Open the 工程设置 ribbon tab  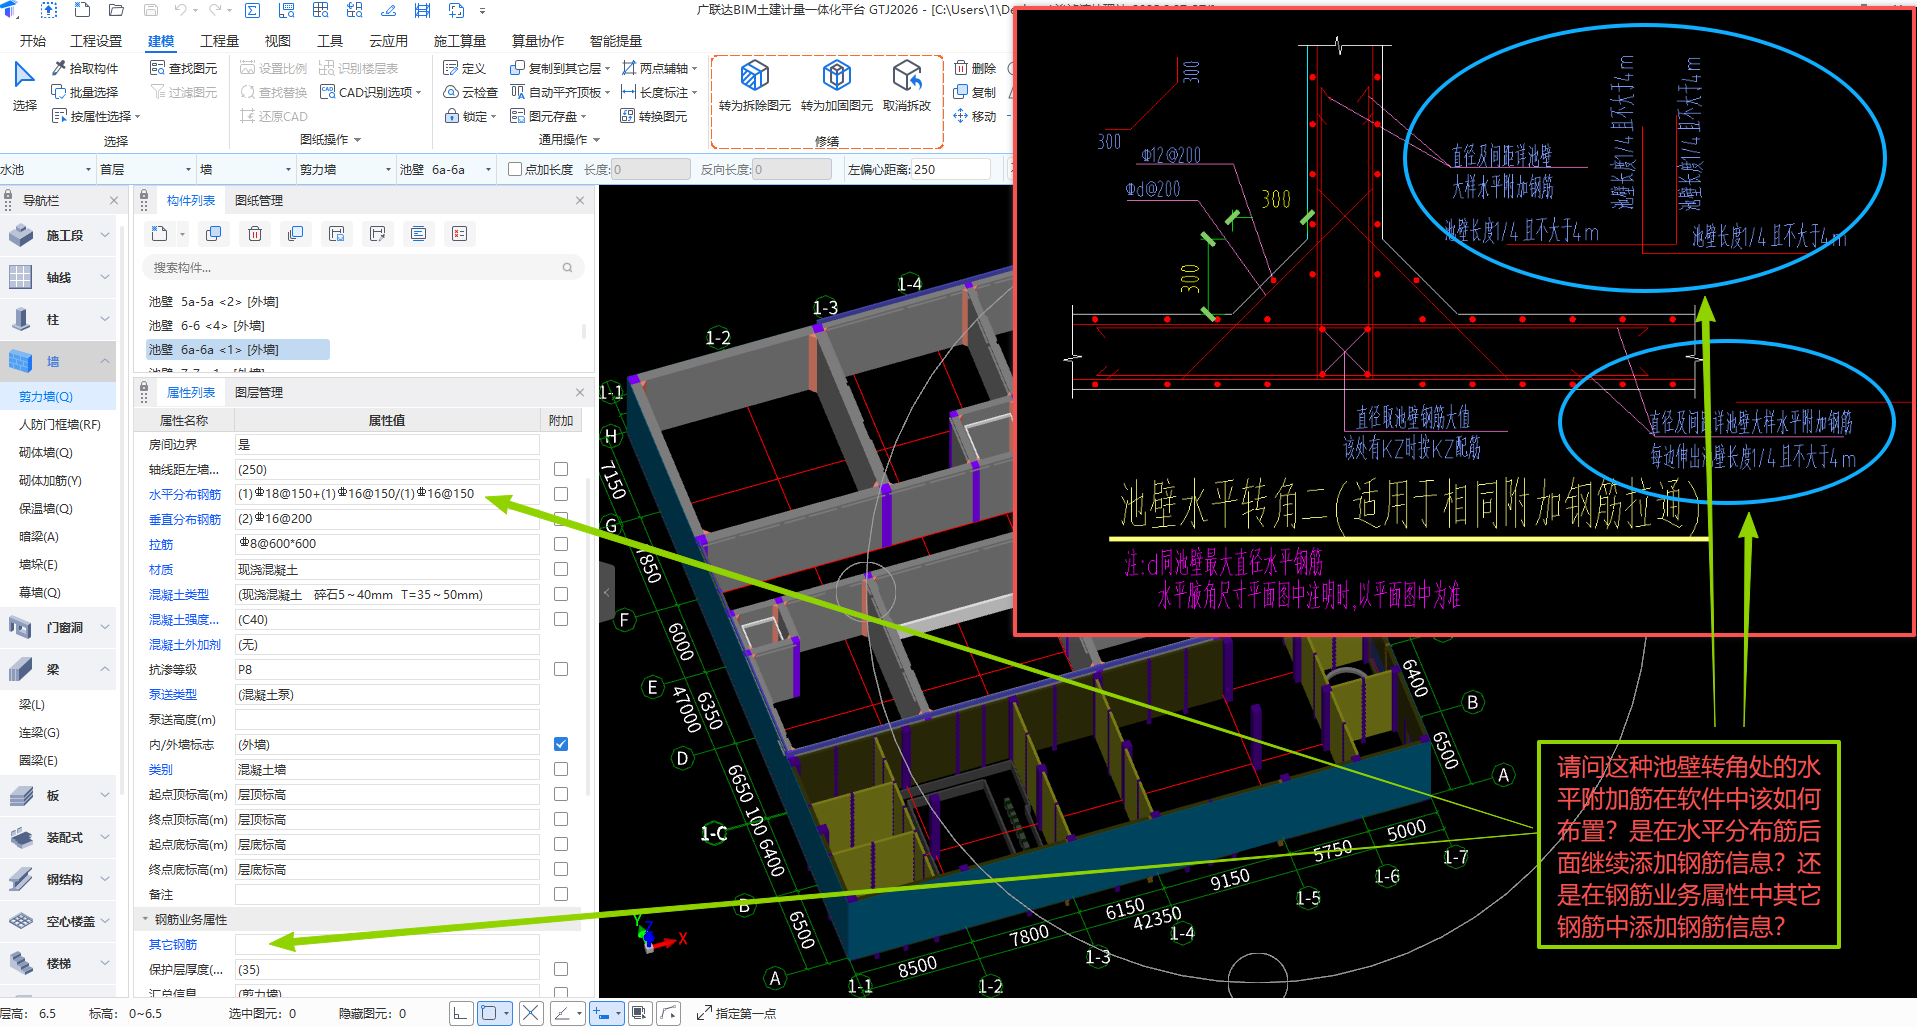[96, 41]
